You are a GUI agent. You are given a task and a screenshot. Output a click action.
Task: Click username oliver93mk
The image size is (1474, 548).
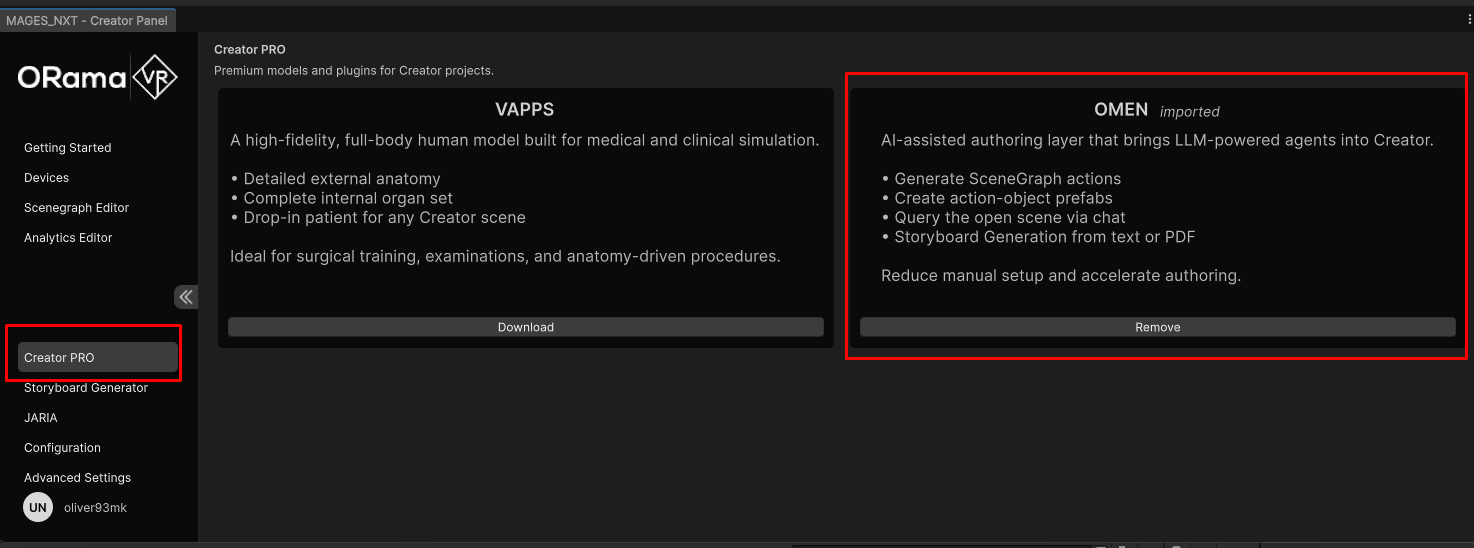(x=95, y=507)
